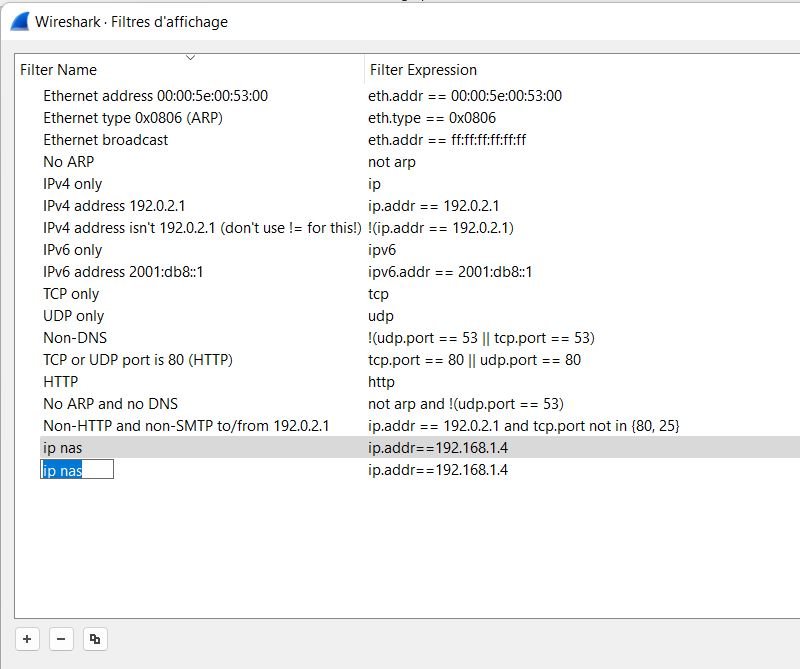Image resolution: width=800 pixels, height=669 pixels.
Task: Select the IPv4 only filter
Action: pos(72,184)
